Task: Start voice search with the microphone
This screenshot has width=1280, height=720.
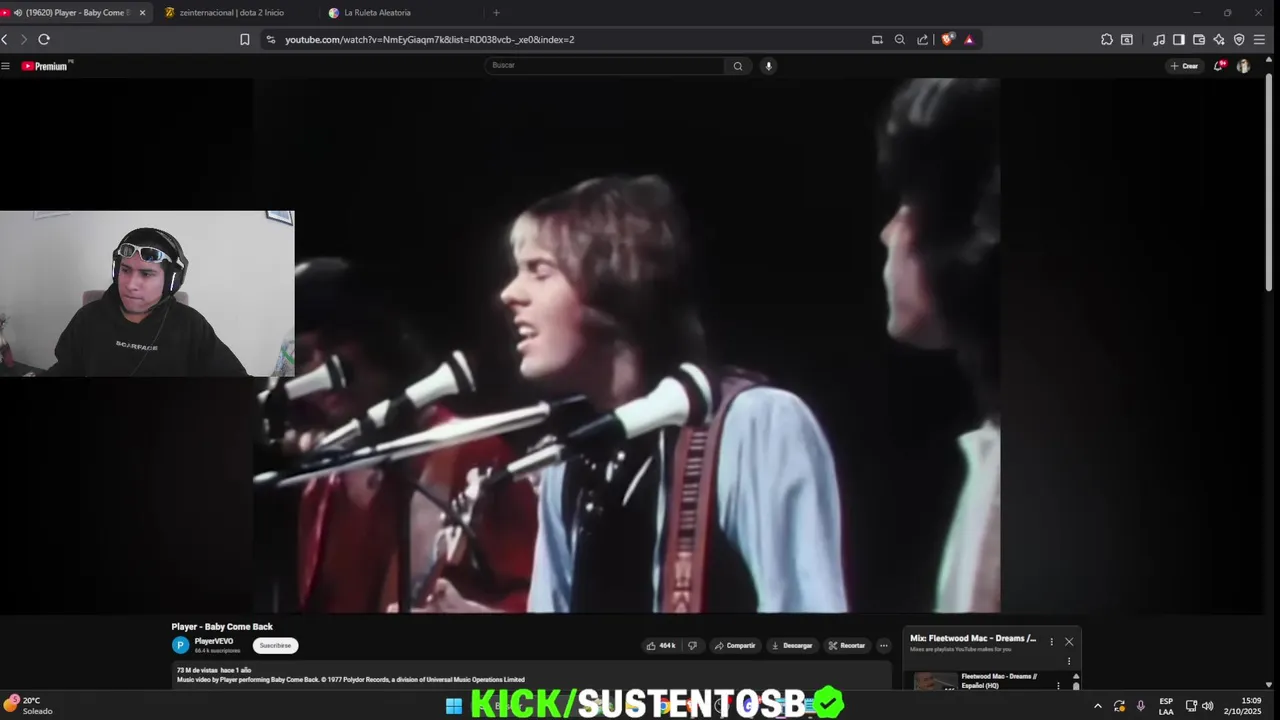Action: pyautogui.click(x=768, y=66)
